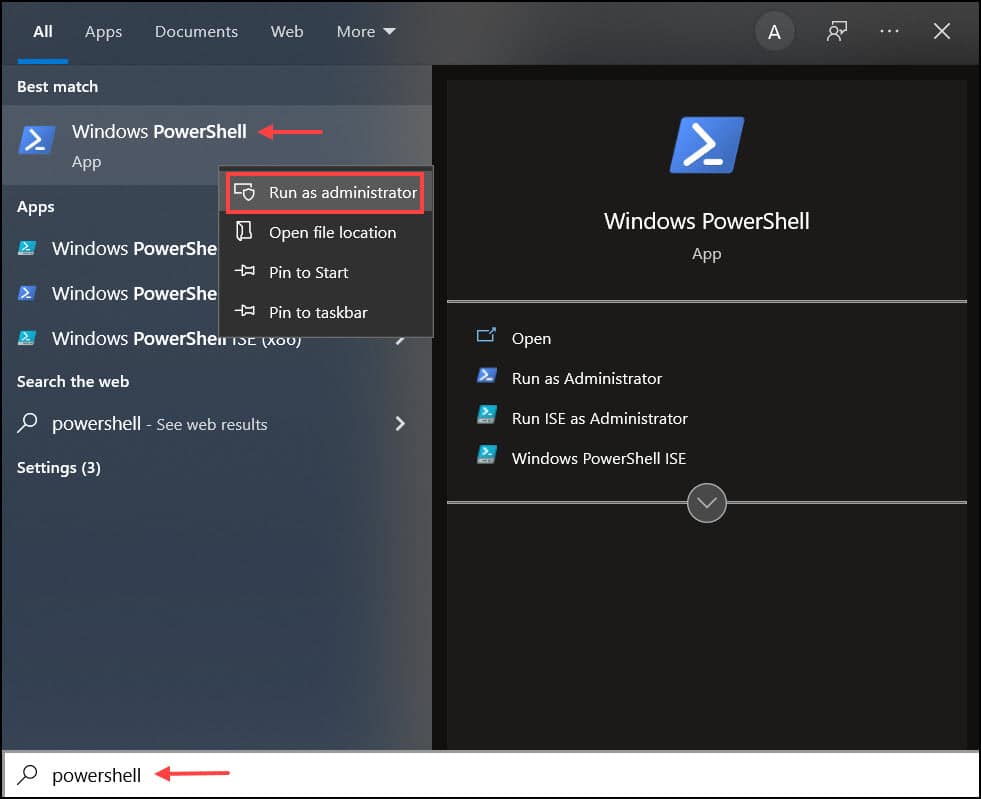Select the Windows PowerShell app icon under Best match
This screenshot has width=981, height=799.
[36, 140]
